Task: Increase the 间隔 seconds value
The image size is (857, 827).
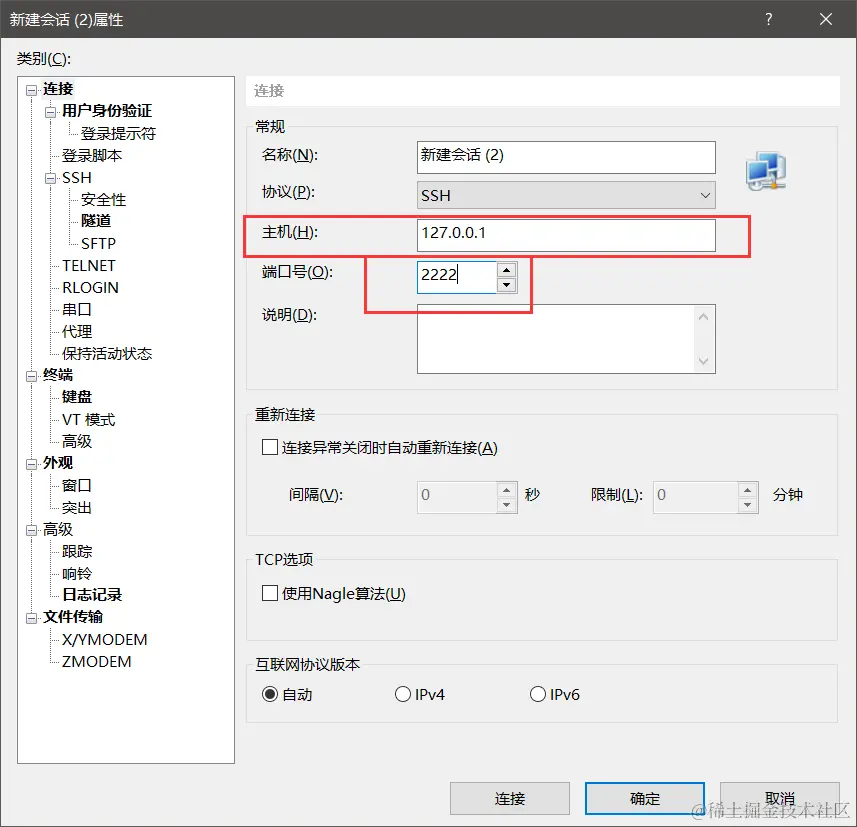Action: click(x=507, y=490)
